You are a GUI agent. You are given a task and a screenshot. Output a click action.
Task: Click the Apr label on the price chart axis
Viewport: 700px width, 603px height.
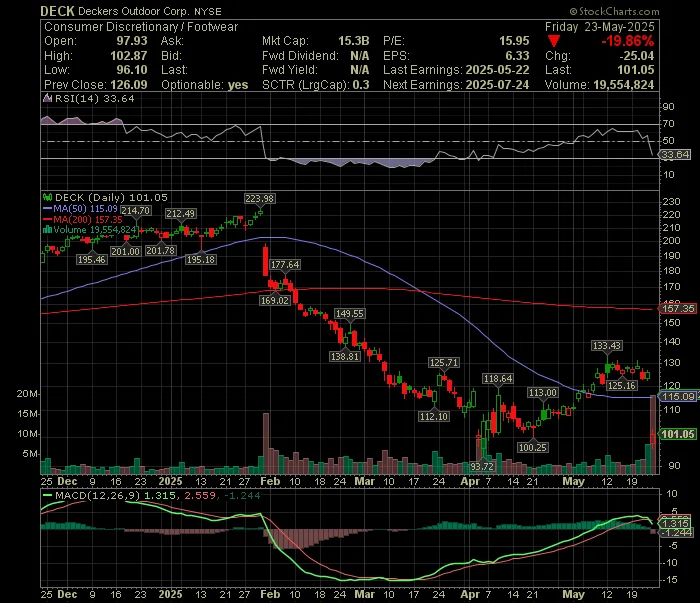(x=470, y=482)
